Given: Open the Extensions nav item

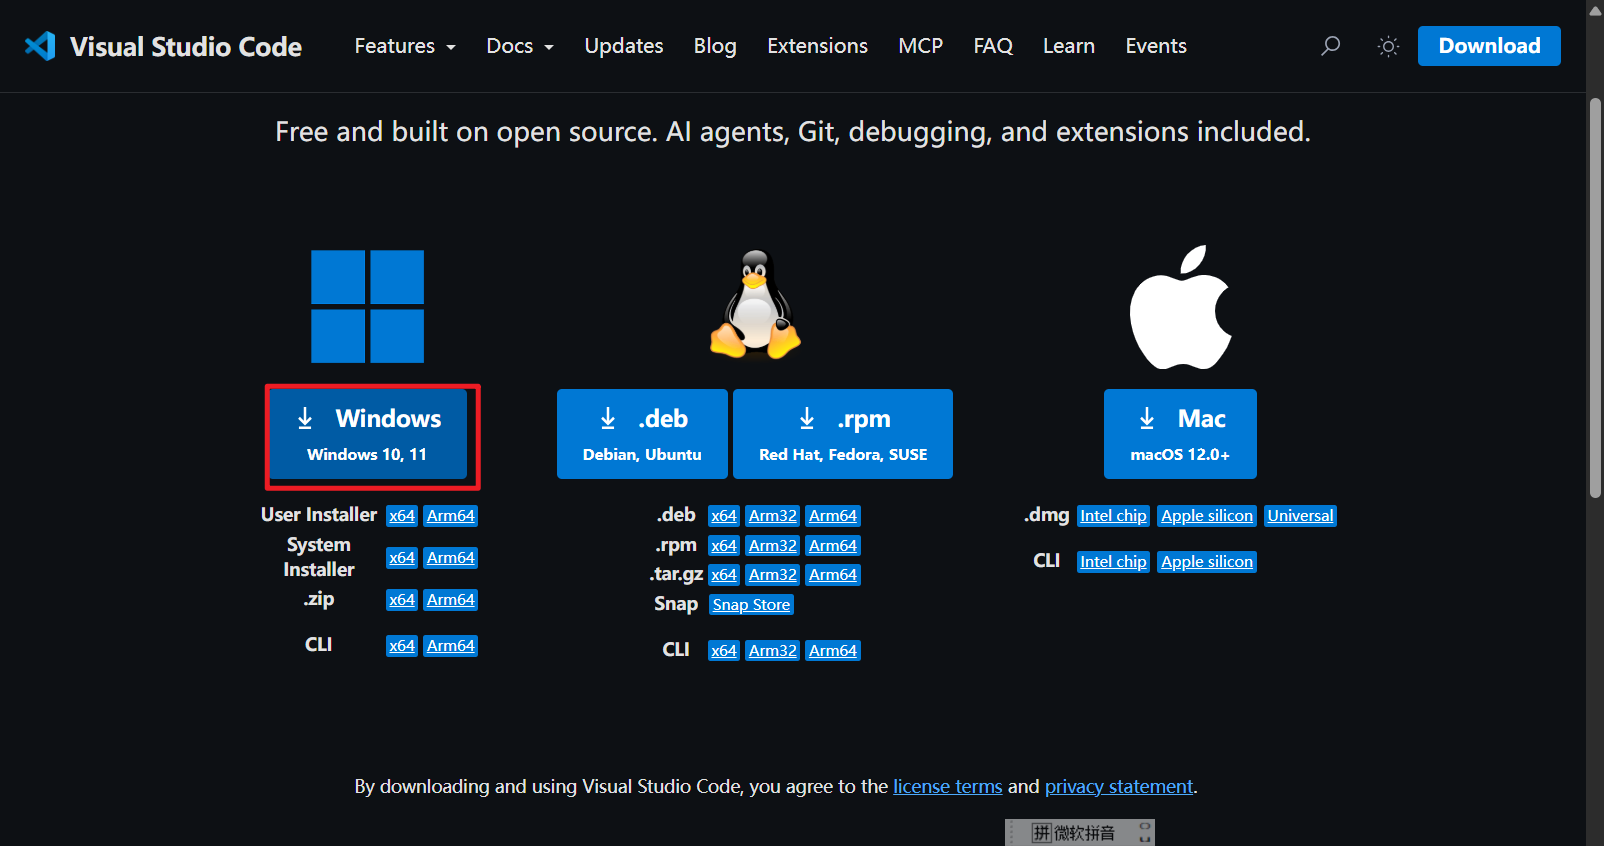Looking at the screenshot, I should coord(817,46).
